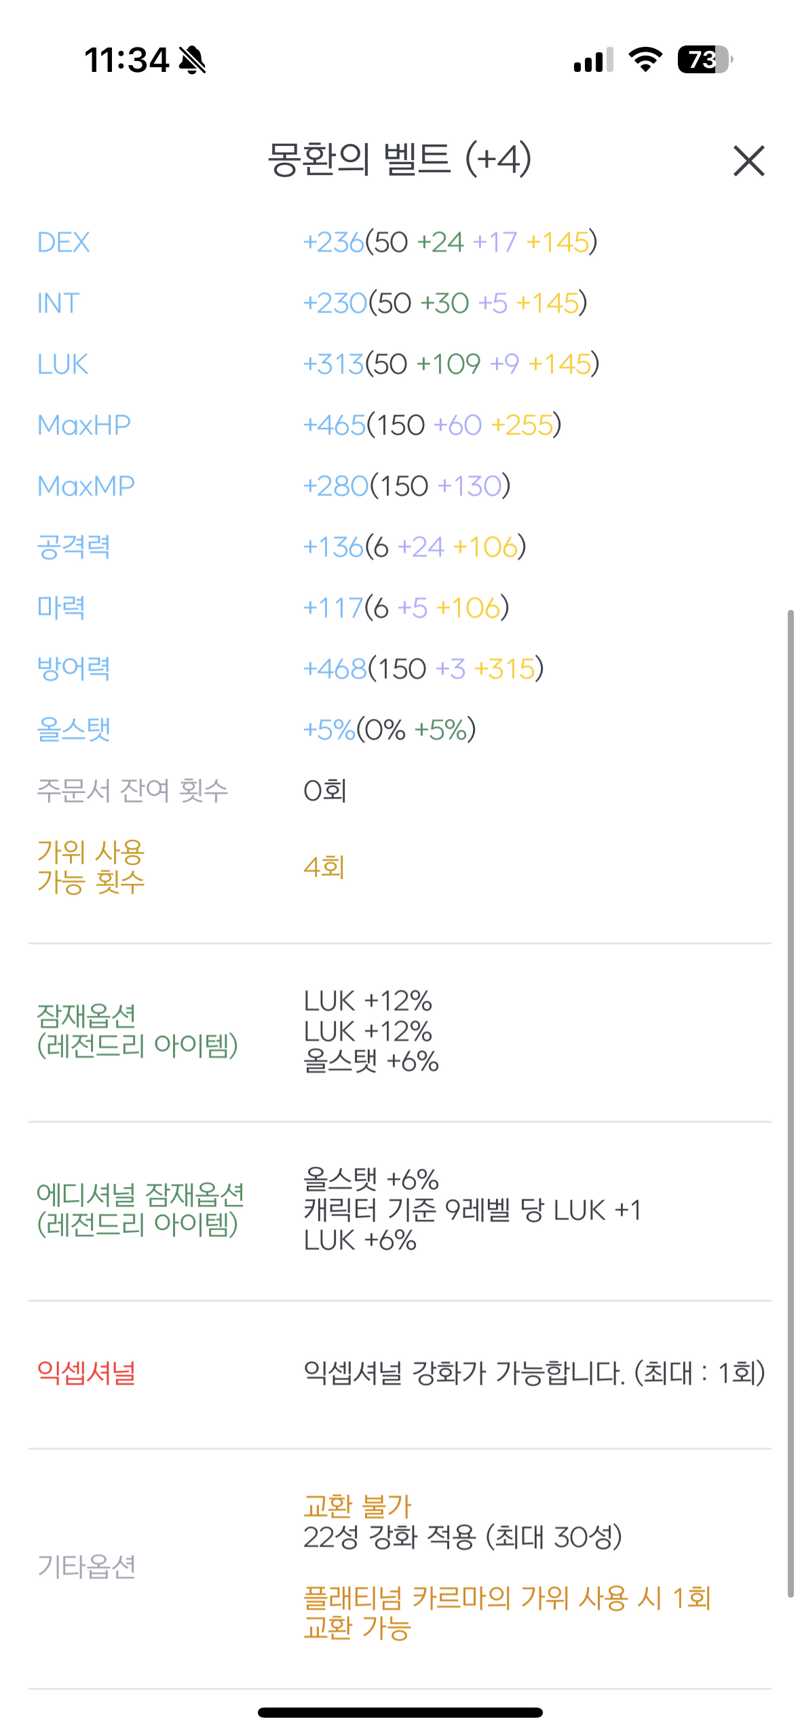
Task: Select the 몽환의 벨트 (+4) title
Action: pos(399,159)
